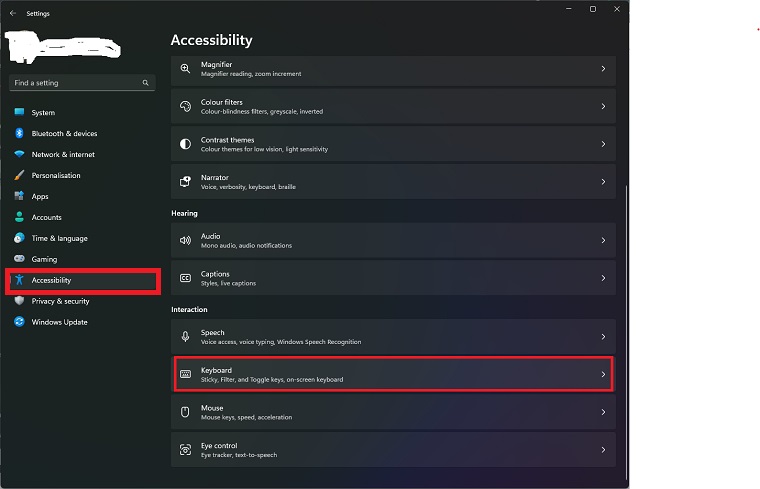The width and height of the screenshot is (760, 489).
Task: Click the Captions CC icon
Action: (x=185, y=278)
